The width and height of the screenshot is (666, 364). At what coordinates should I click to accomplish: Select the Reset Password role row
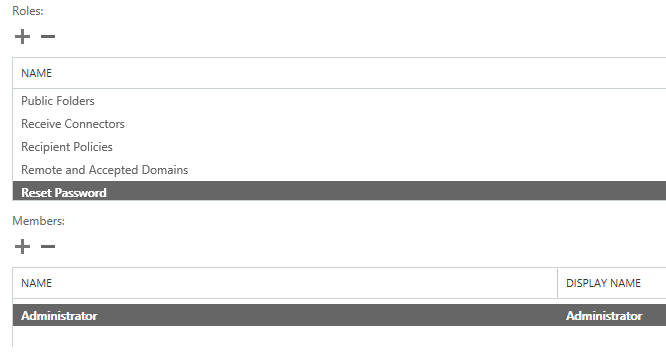click(x=339, y=191)
